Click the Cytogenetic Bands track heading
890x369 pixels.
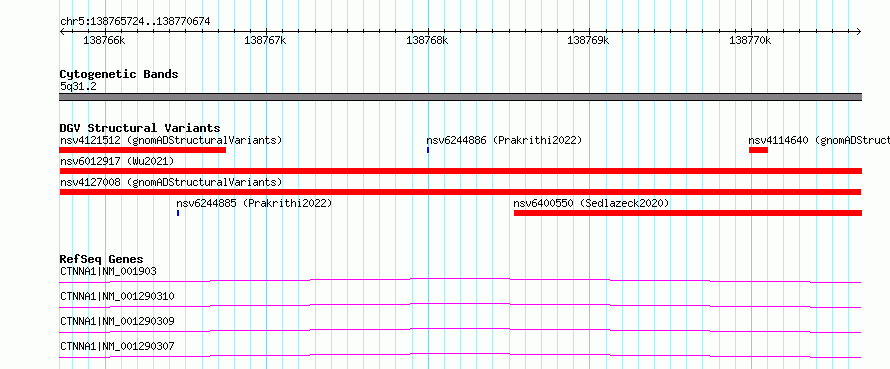point(119,74)
